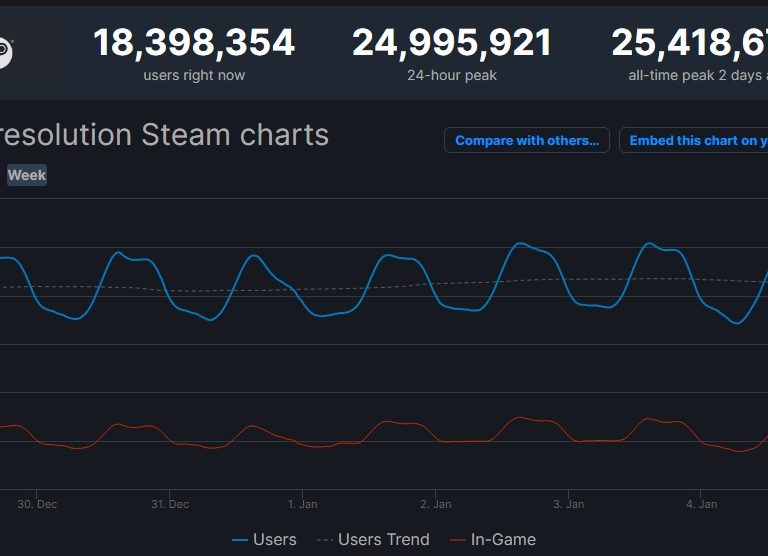Click the 2. Jan axis label
This screenshot has width=768, height=556.
435,504
